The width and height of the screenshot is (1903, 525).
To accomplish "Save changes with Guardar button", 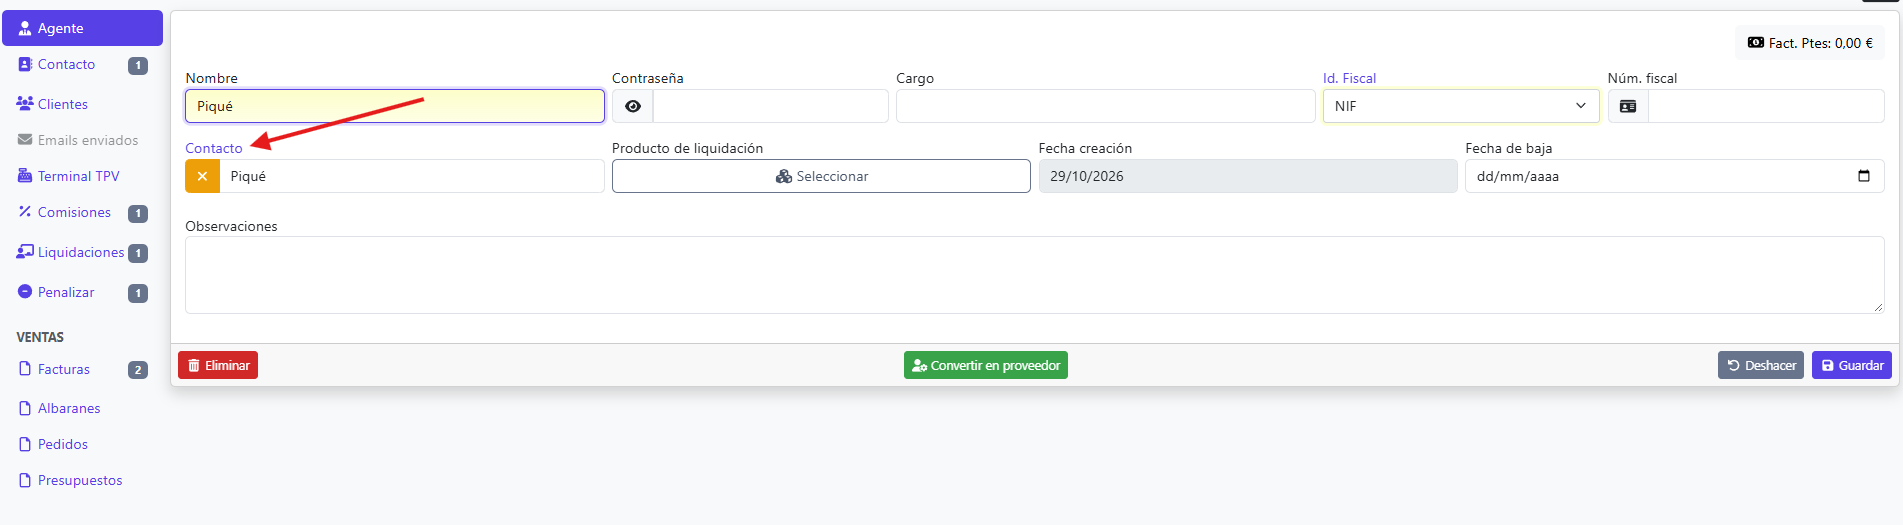I will 1852,365.
